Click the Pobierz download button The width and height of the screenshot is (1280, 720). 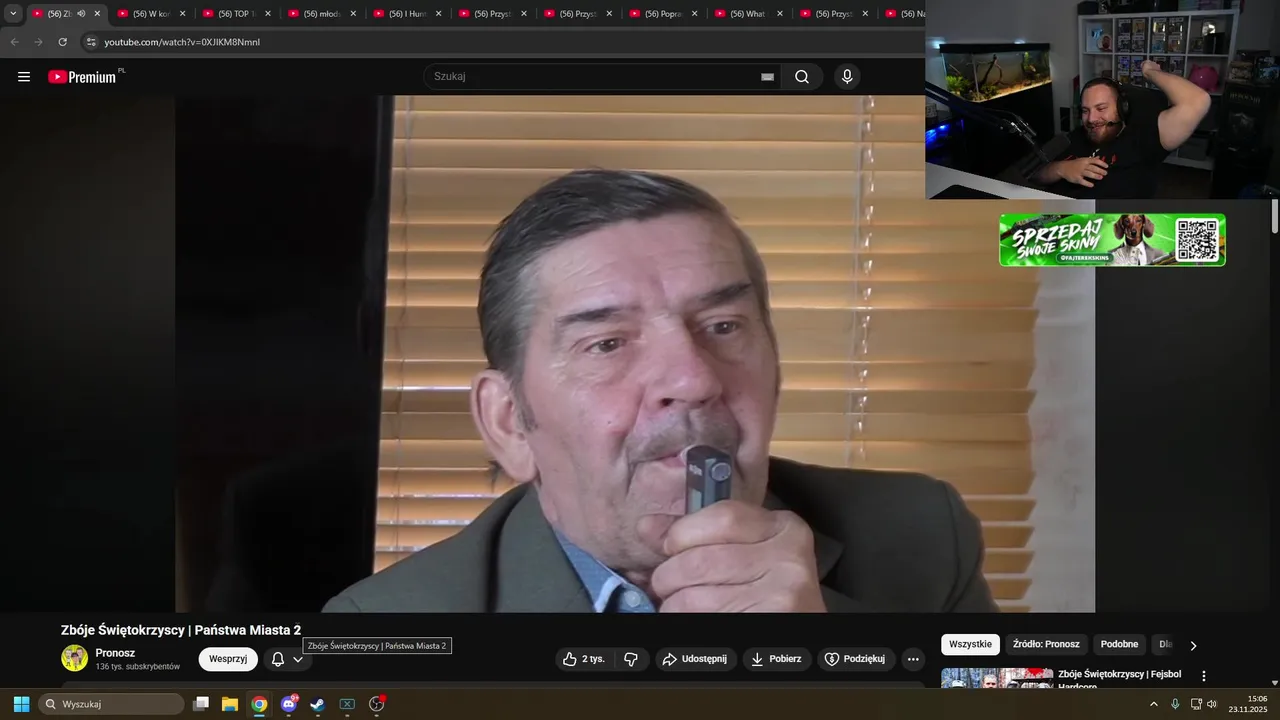776,659
